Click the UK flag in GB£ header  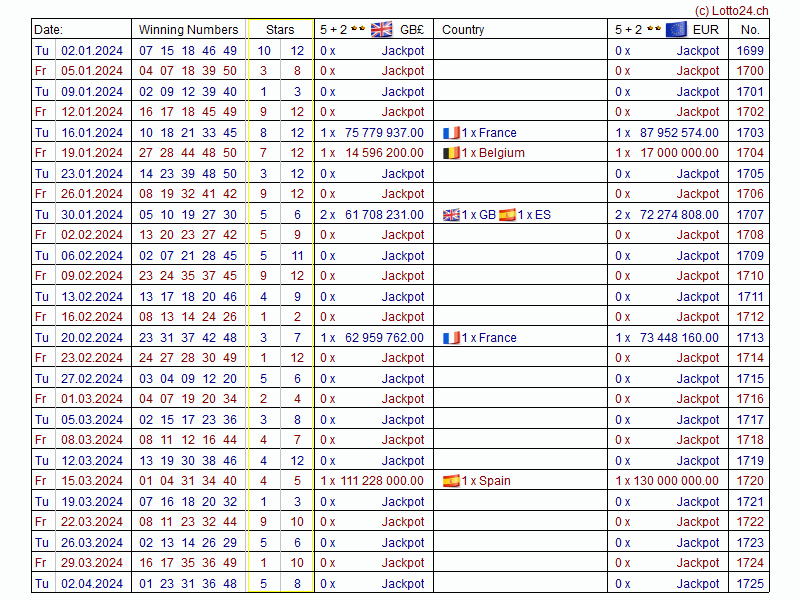pyautogui.click(x=382, y=29)
